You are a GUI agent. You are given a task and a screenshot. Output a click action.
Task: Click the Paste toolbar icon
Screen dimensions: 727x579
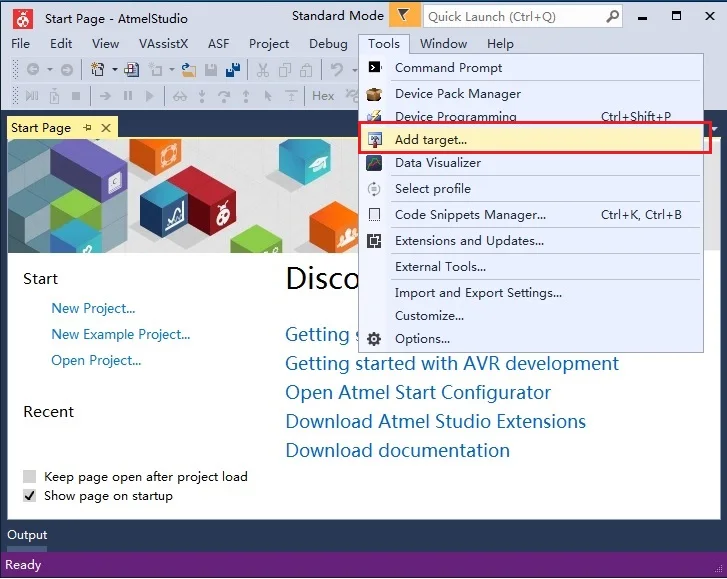tap(306, 70)
